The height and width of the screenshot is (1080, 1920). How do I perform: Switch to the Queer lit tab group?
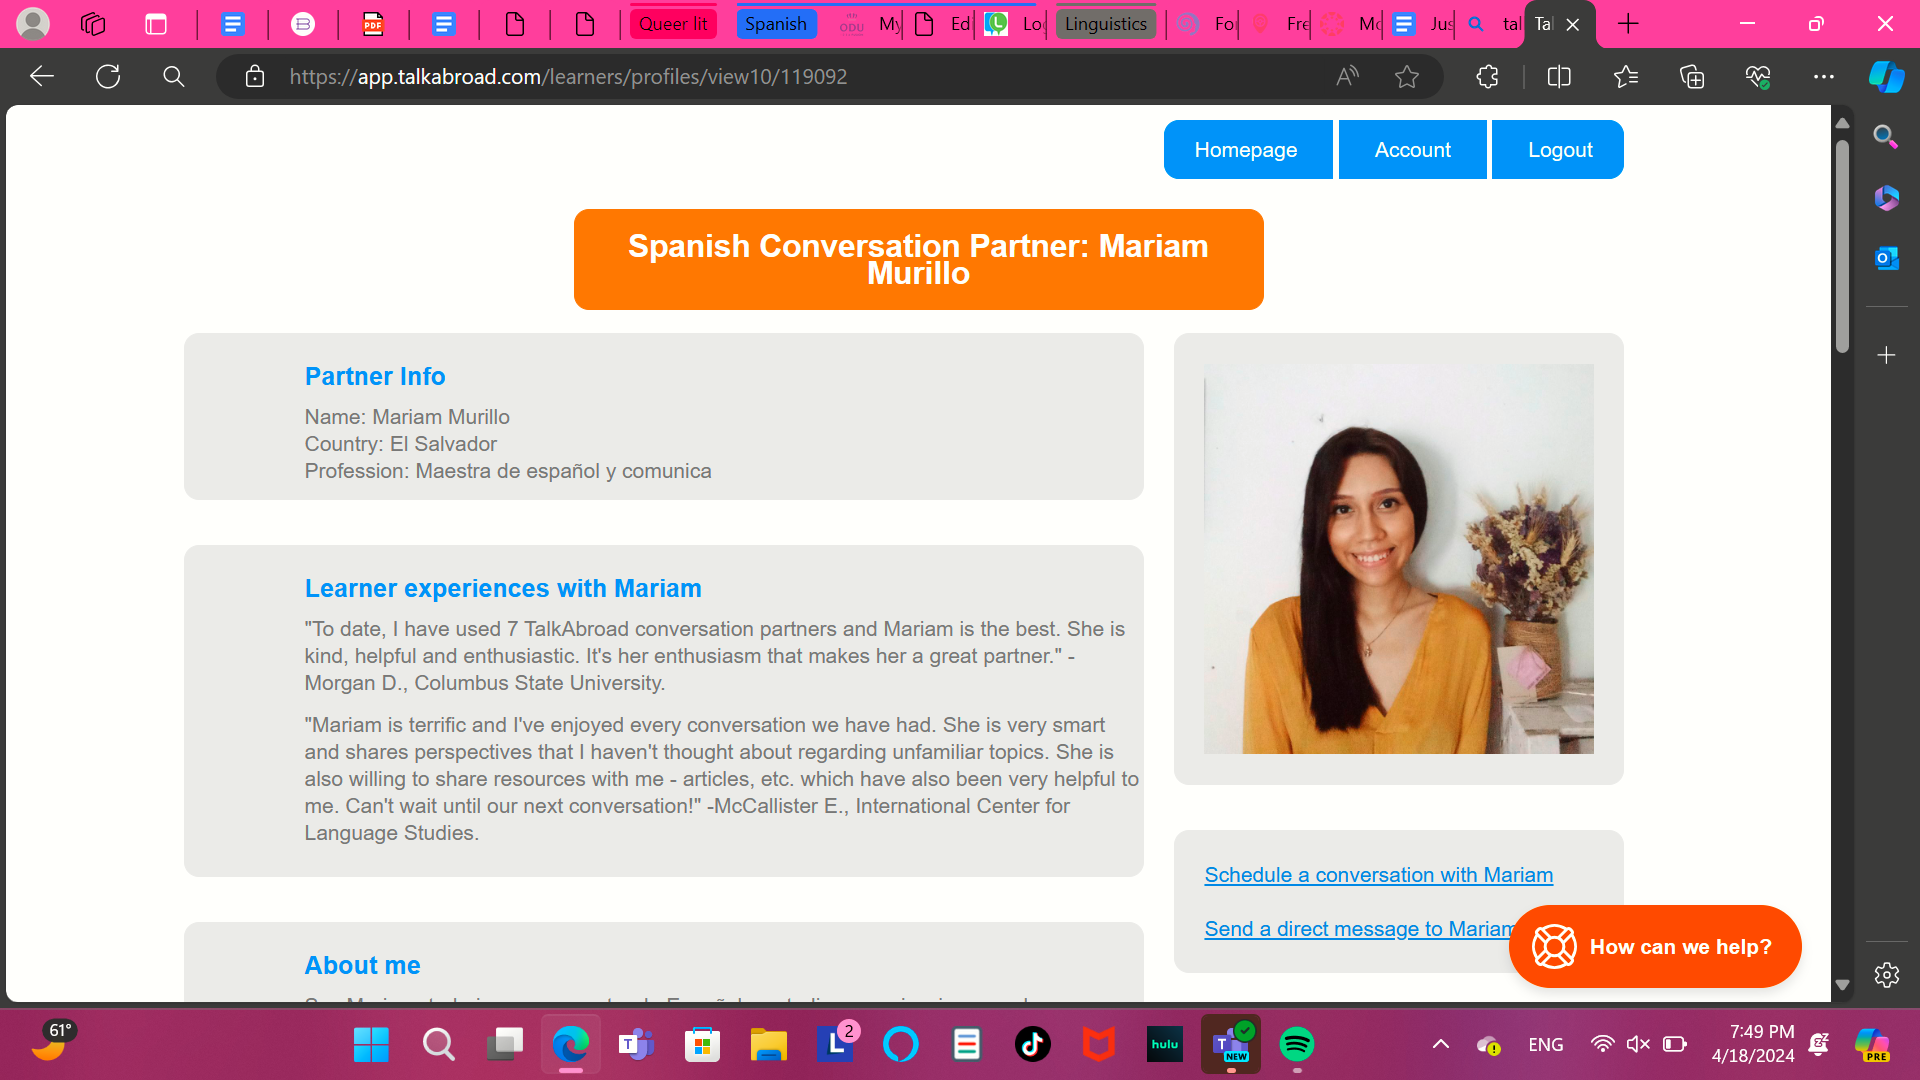click(x=673, y=24)
